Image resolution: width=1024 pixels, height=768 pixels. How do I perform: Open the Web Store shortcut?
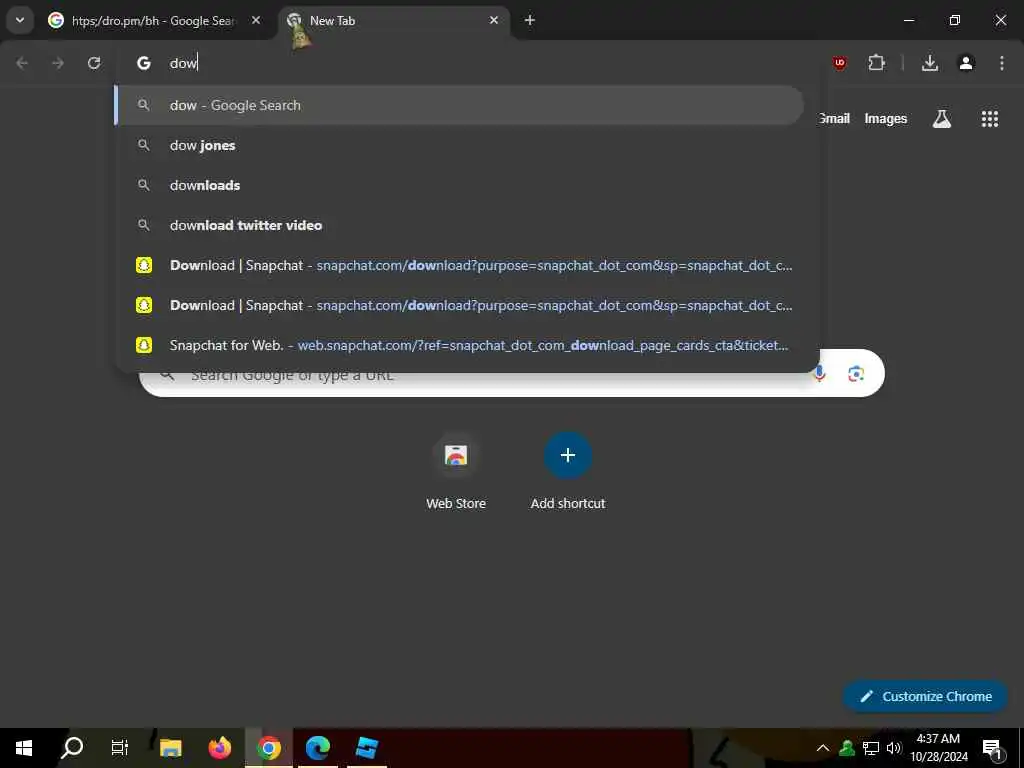456,471
